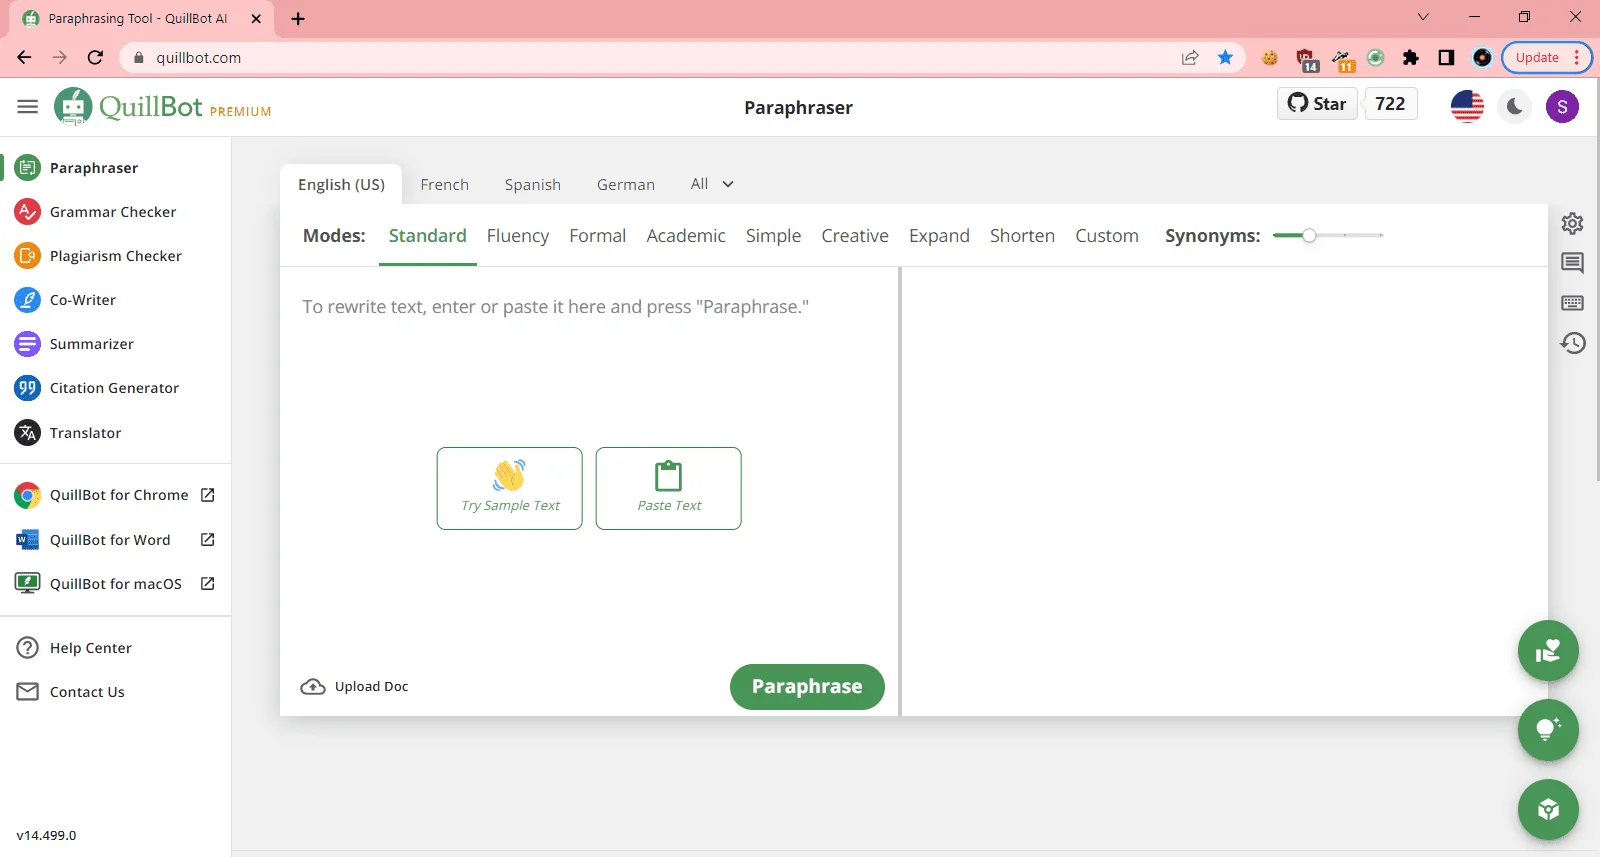Image resolution: width=1600 pixels, height=857 pixels.
Task: Open the keyboard hotkeys icon
Action: pos(1573,303)
